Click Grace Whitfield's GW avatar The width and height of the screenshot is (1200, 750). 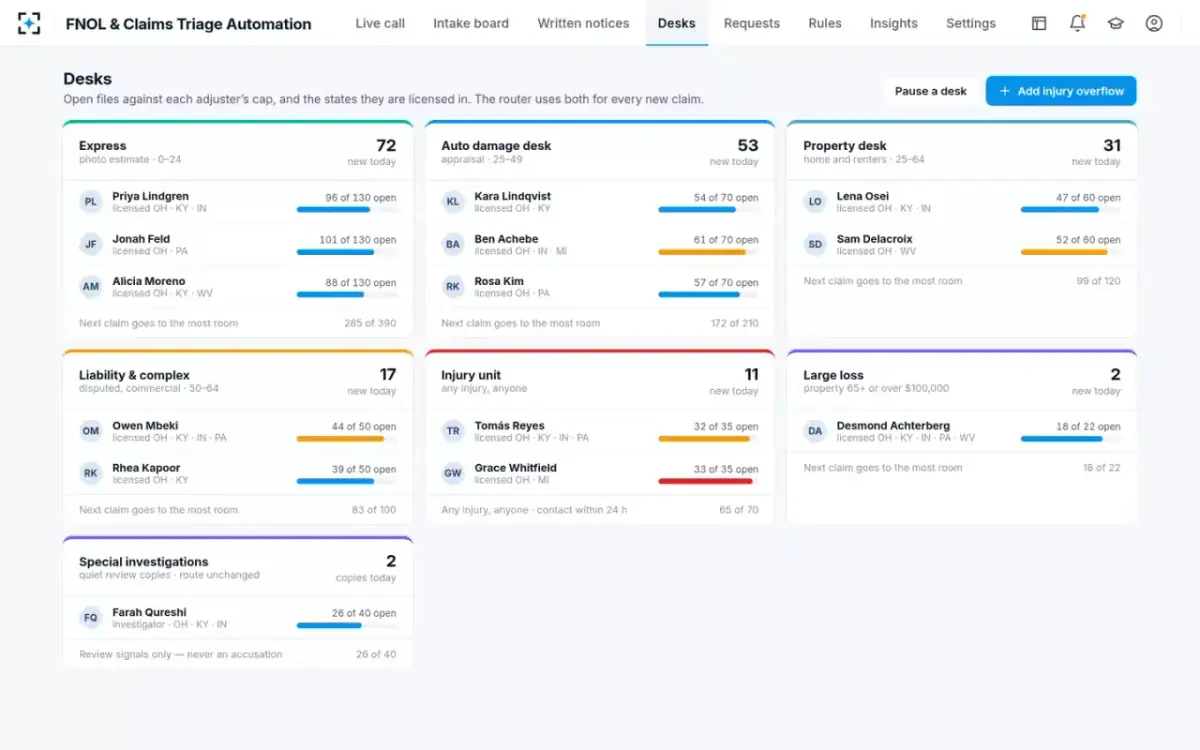click(453, 474)
